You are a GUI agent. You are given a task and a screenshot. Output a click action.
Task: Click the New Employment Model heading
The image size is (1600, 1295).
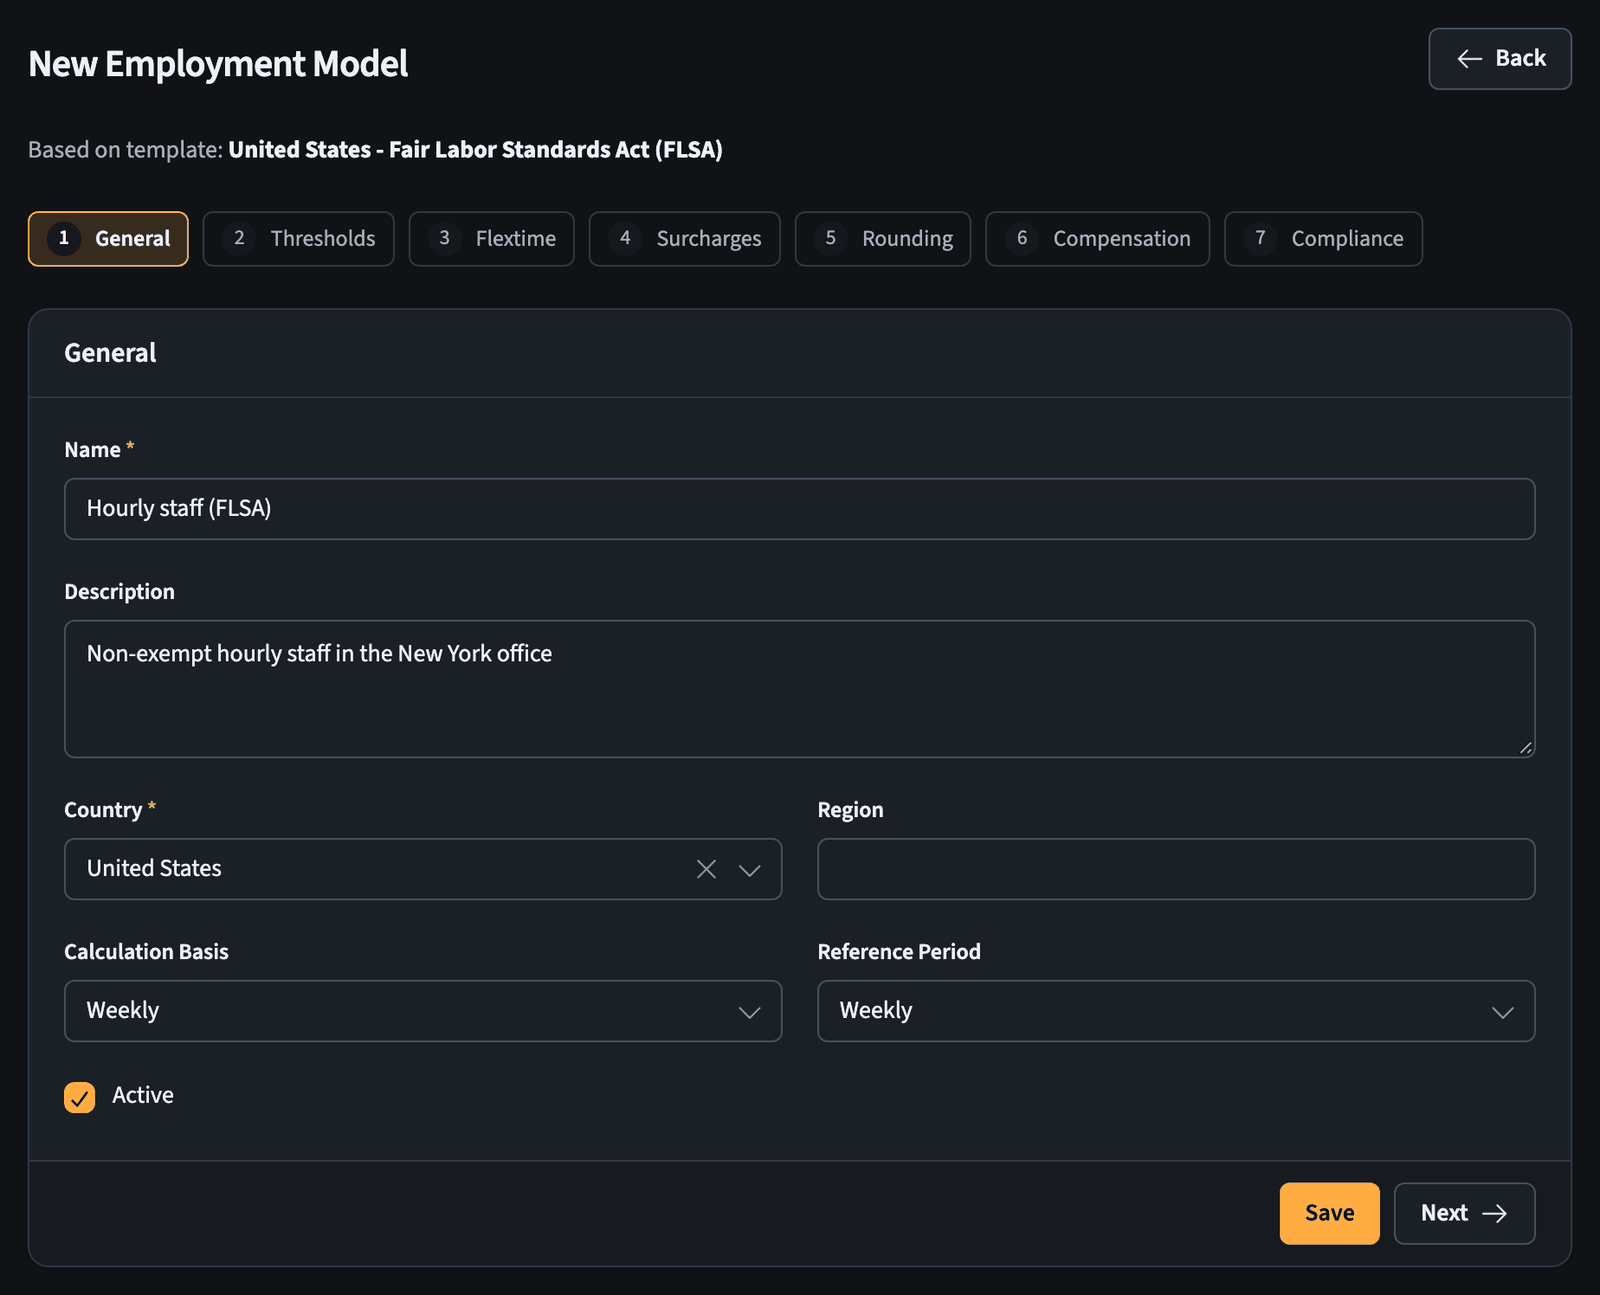218,64
